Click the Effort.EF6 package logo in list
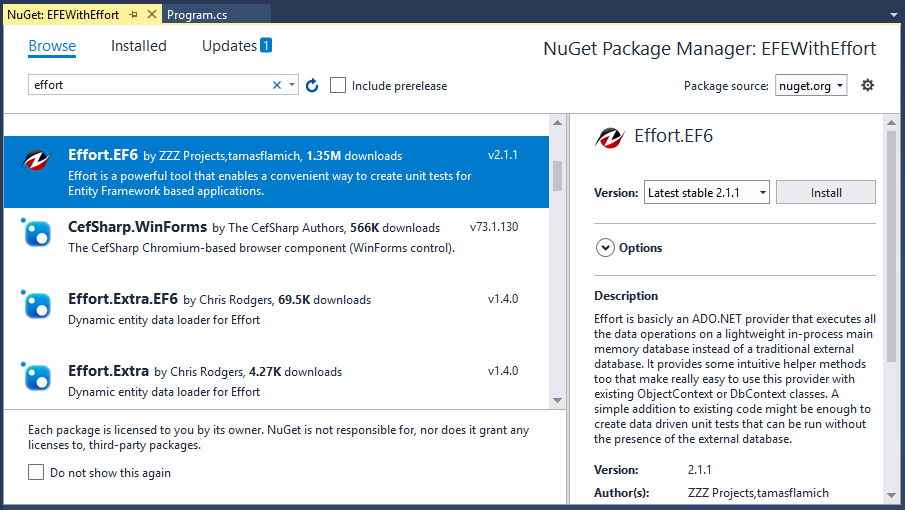905x510 pixels. pyautogui.click(x=36, y=159)
